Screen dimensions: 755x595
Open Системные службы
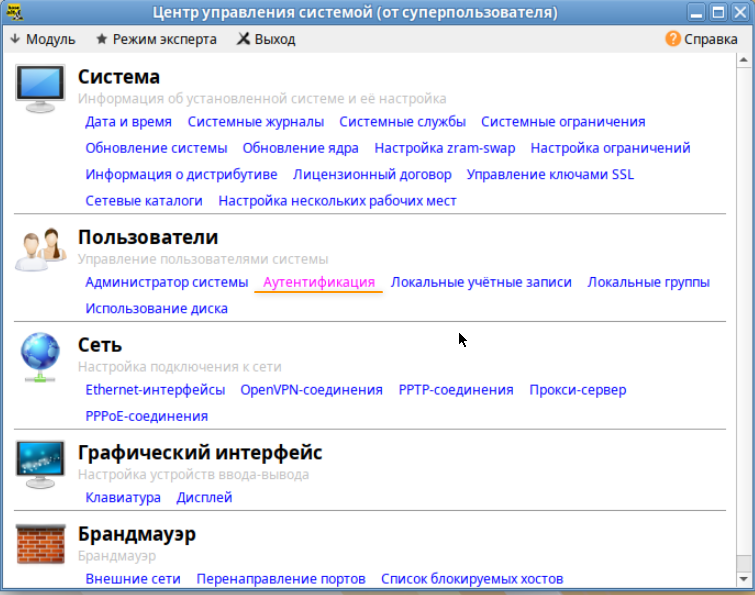(403, 122)
